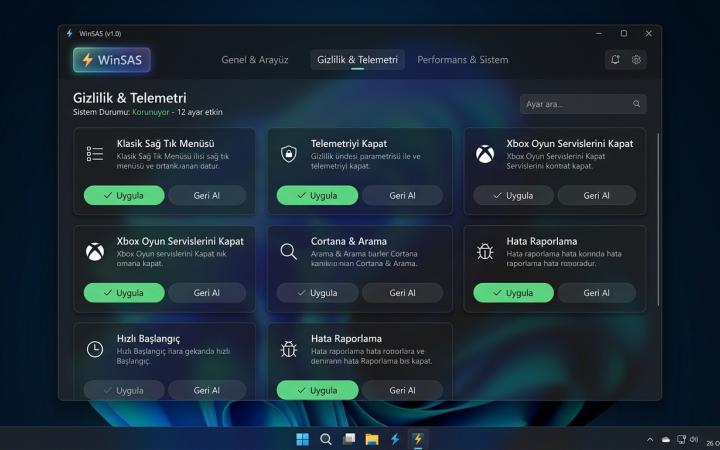This screenshot has width=720, height=450.
Task: Toggle Uygula for Telemetriyi Kapat
Action: coord(317,195)
